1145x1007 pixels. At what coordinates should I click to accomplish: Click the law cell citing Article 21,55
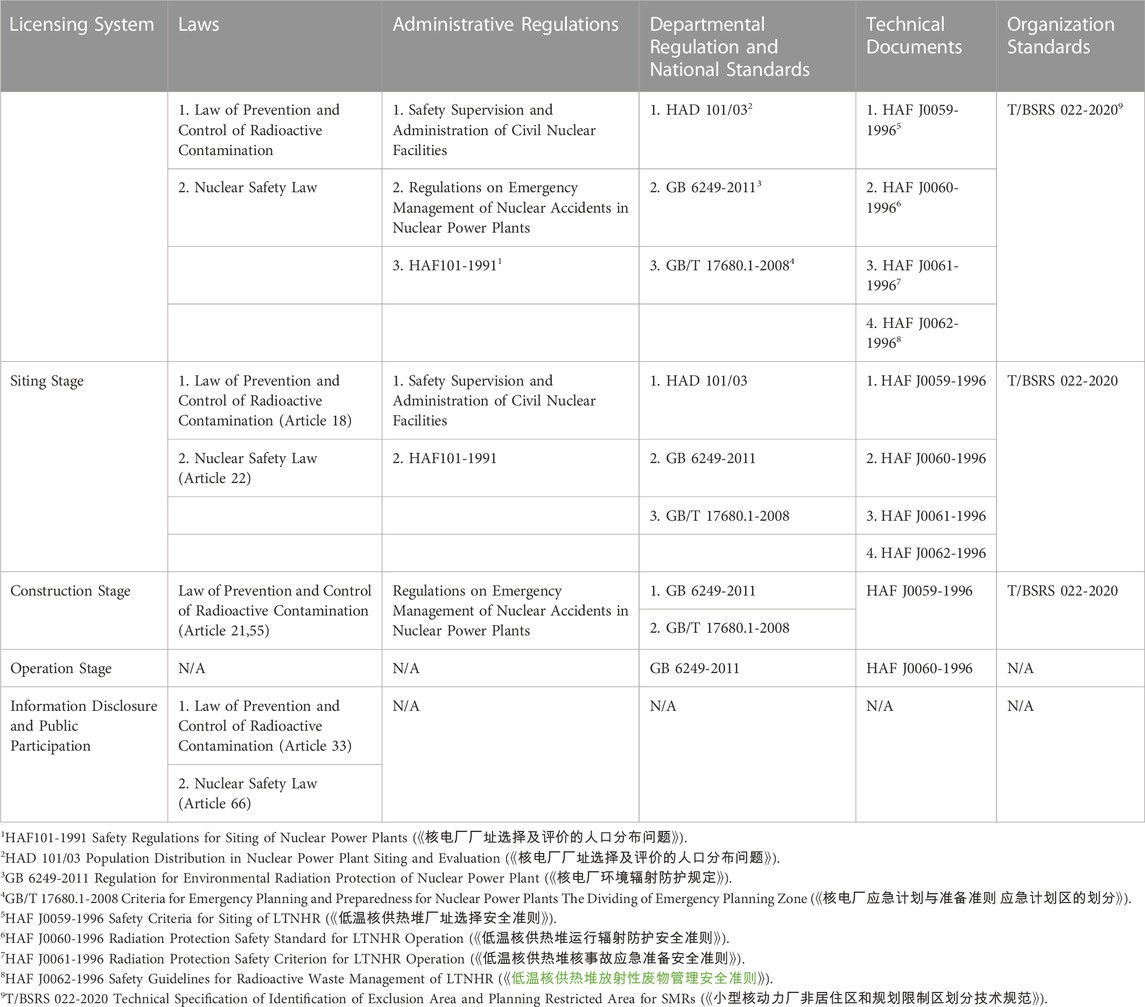(275, 610)
